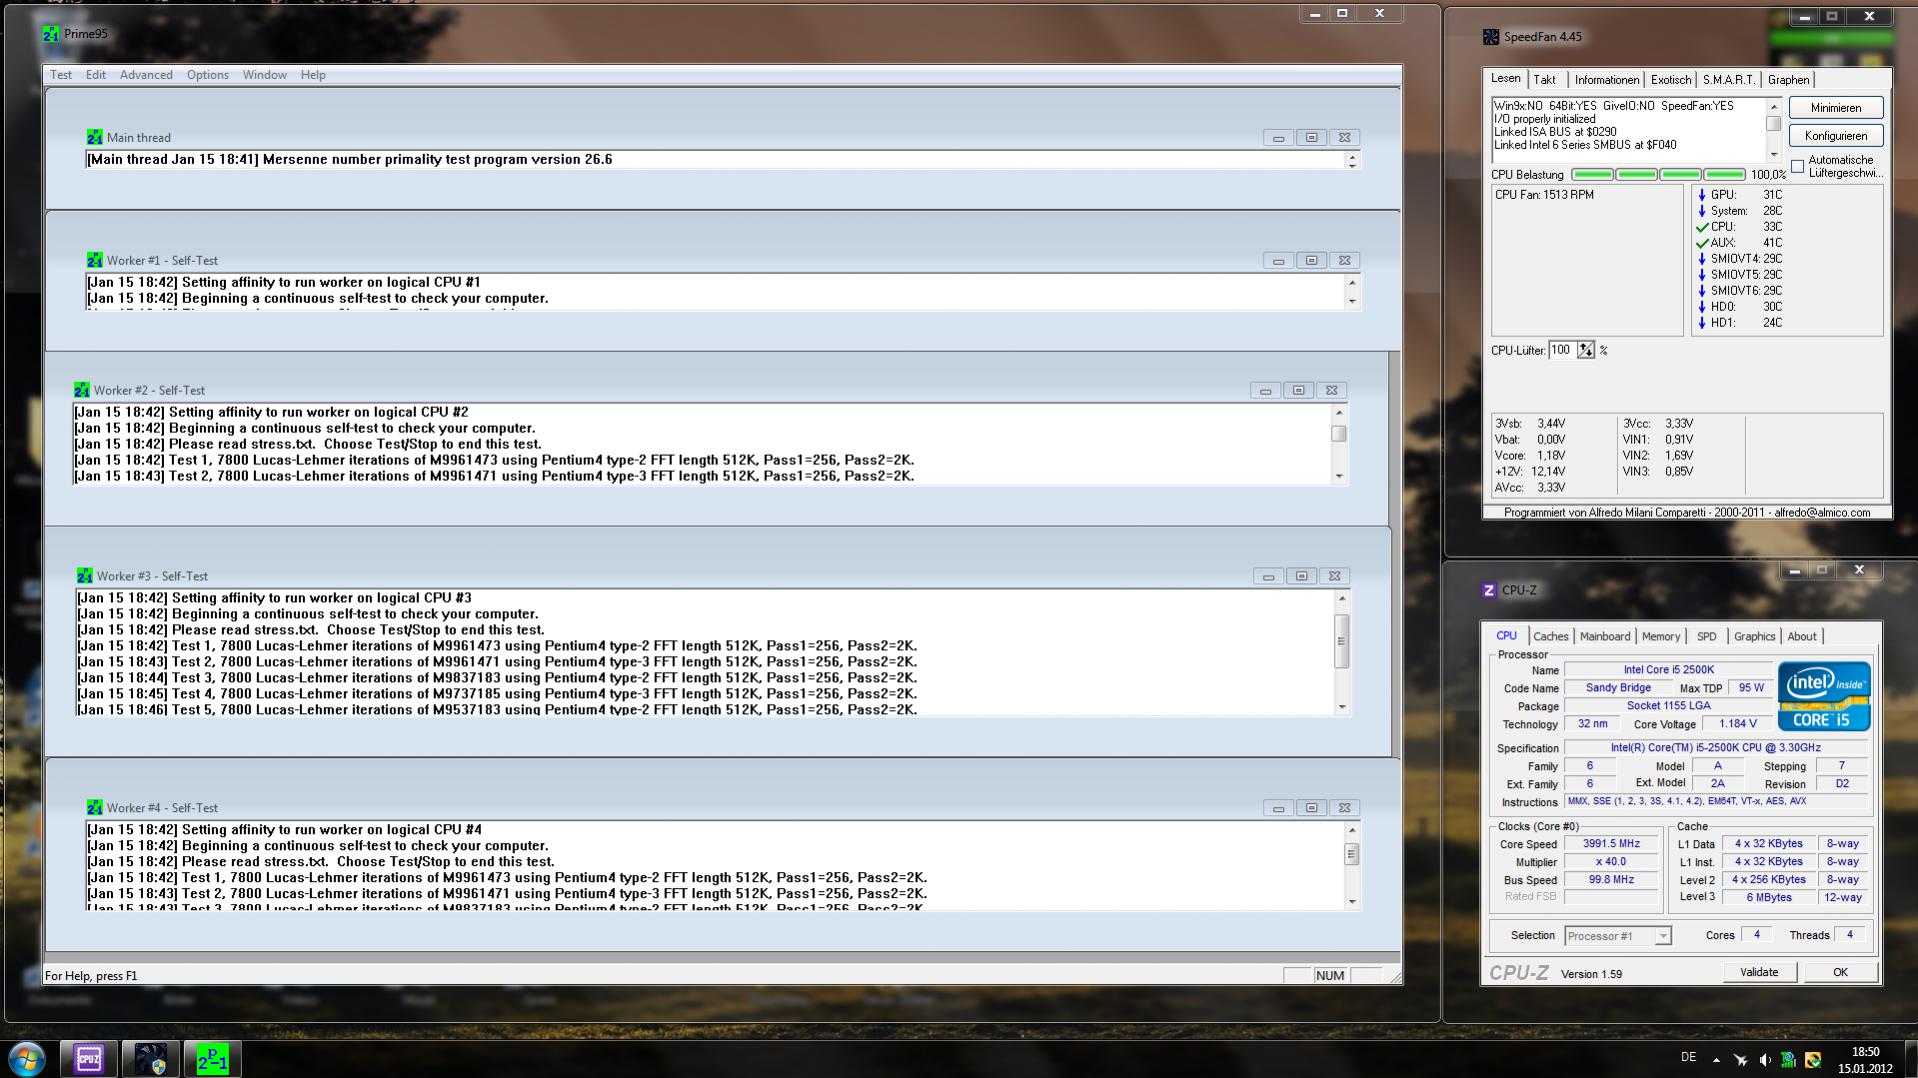Switch to CPU-Z from the taskbar

89,1059
